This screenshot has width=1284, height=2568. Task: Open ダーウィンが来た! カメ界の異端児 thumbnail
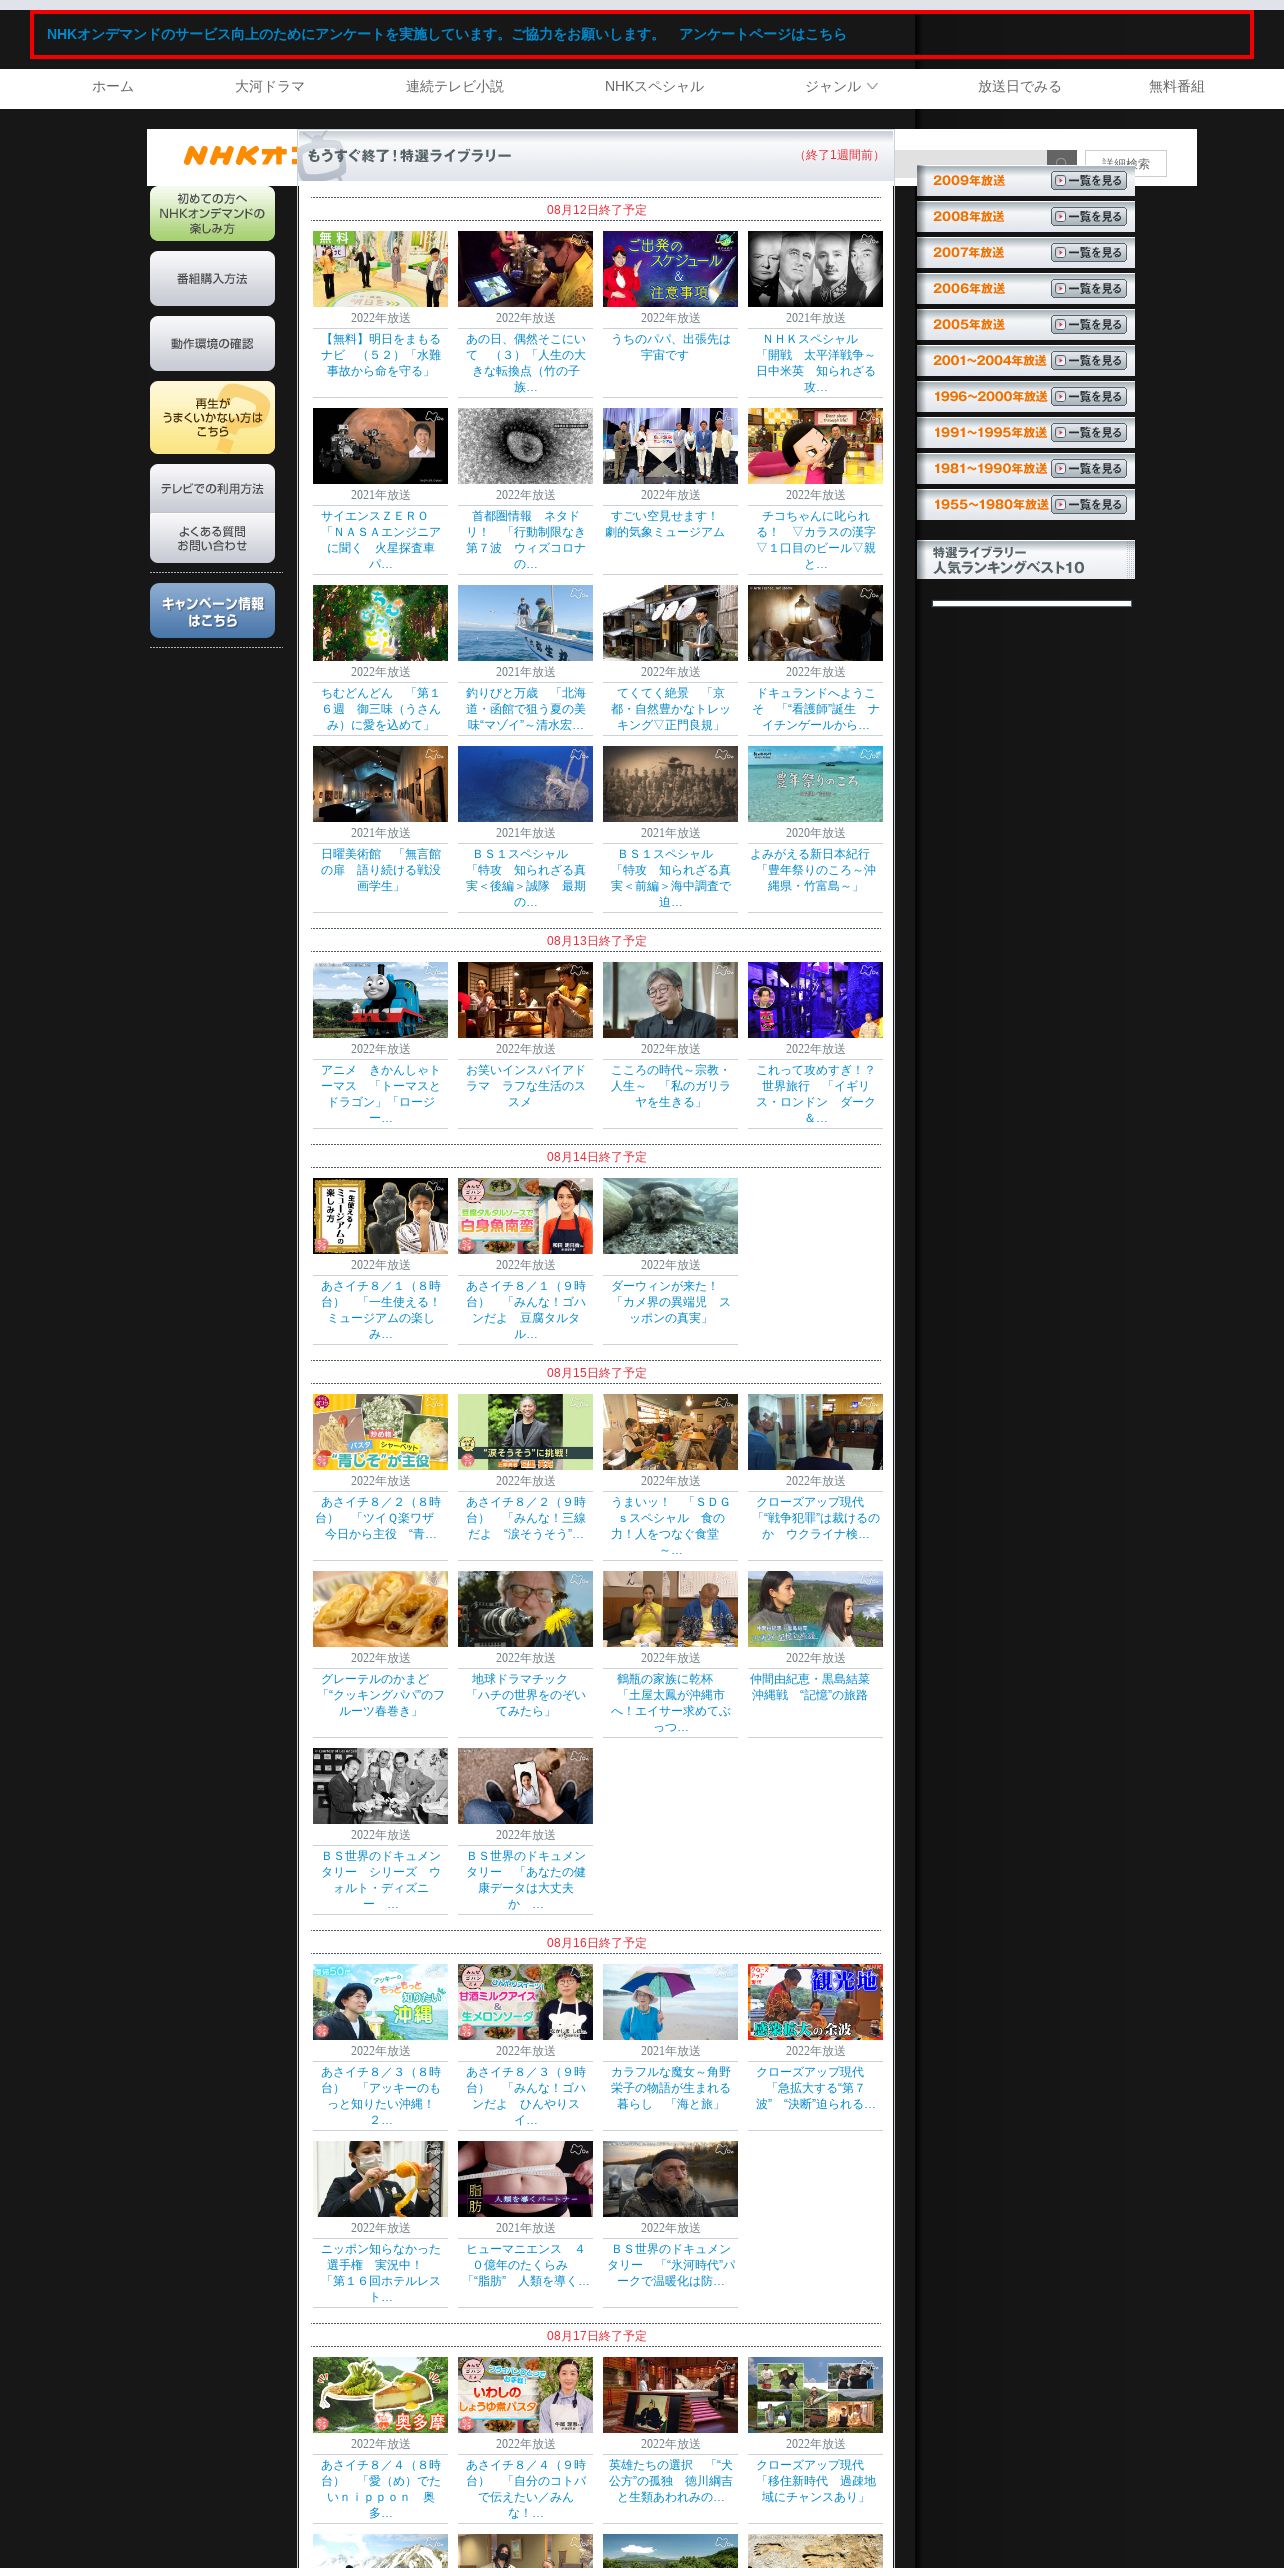pos(670,1216)
